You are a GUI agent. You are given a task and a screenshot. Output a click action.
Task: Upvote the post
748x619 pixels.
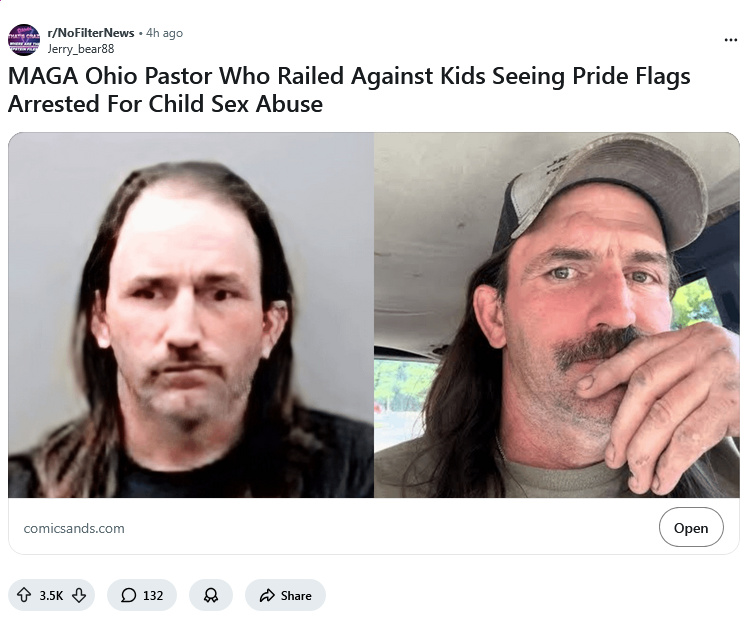pyautogui.click(x=24, y=595)
